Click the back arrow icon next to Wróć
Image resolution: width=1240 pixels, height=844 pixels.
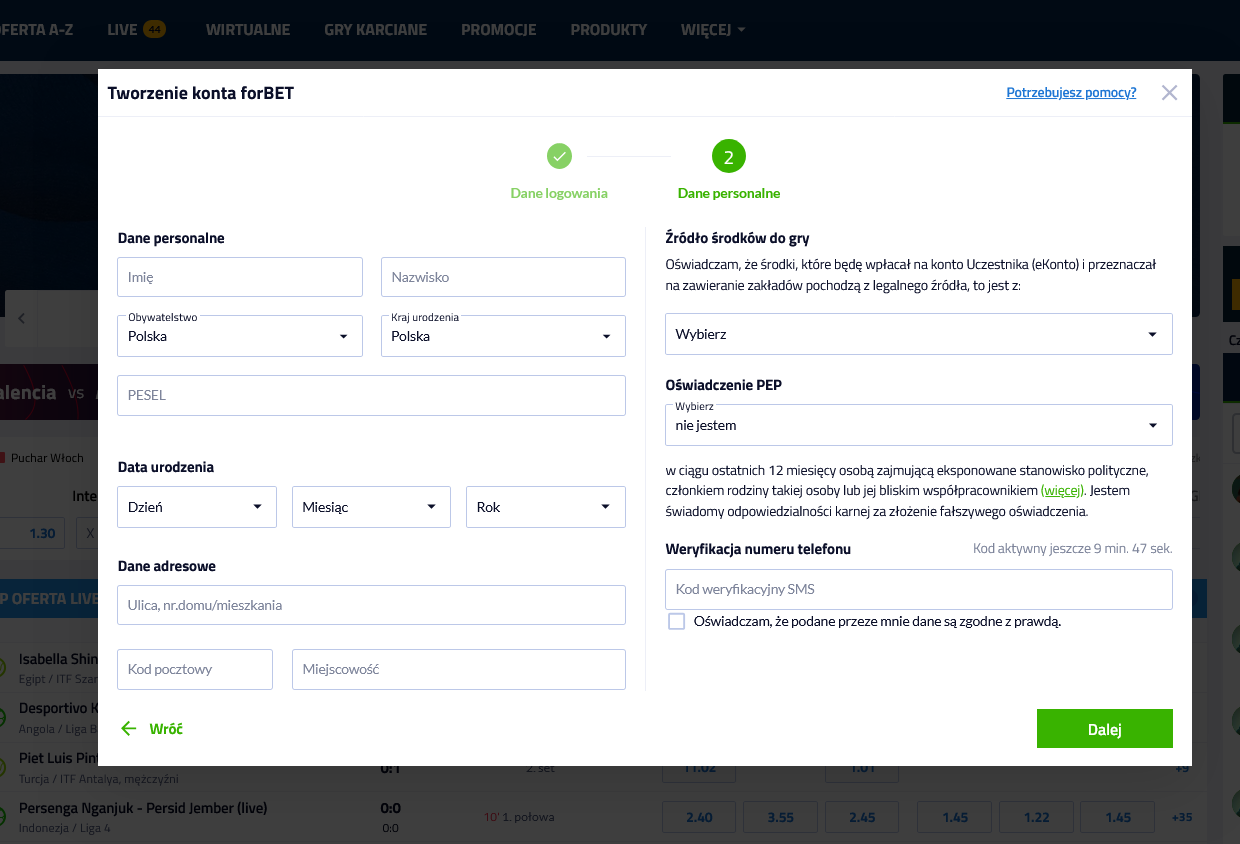[x=128, y=729]
